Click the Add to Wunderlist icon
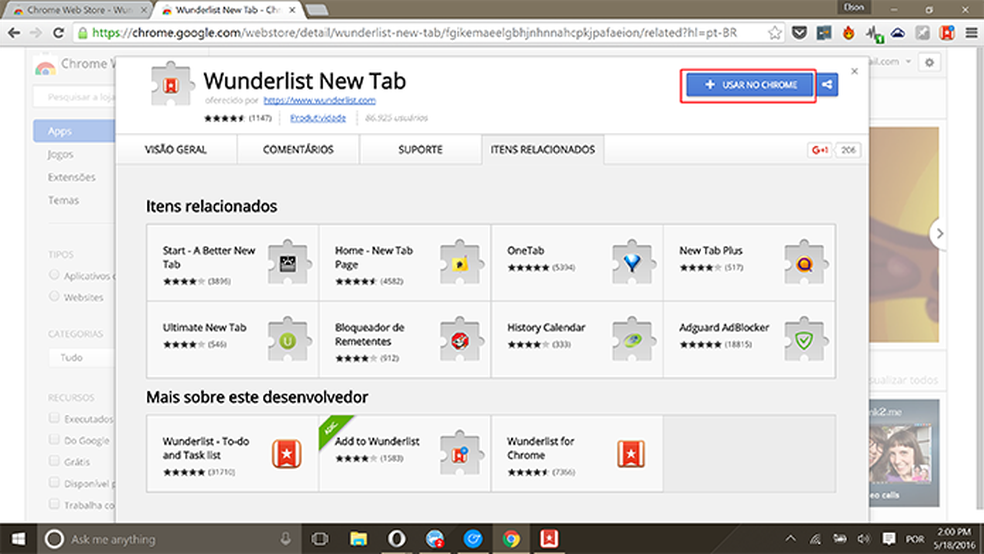This screenshot has width=984, height=554. (461, 453)
